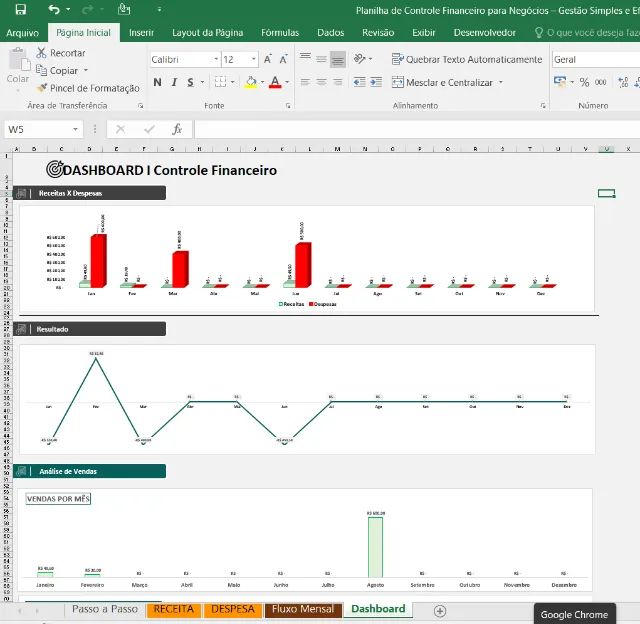Toggle Center horizontal alignment icon
Viewport: 640px width, 624px height.
coord(322,82)
